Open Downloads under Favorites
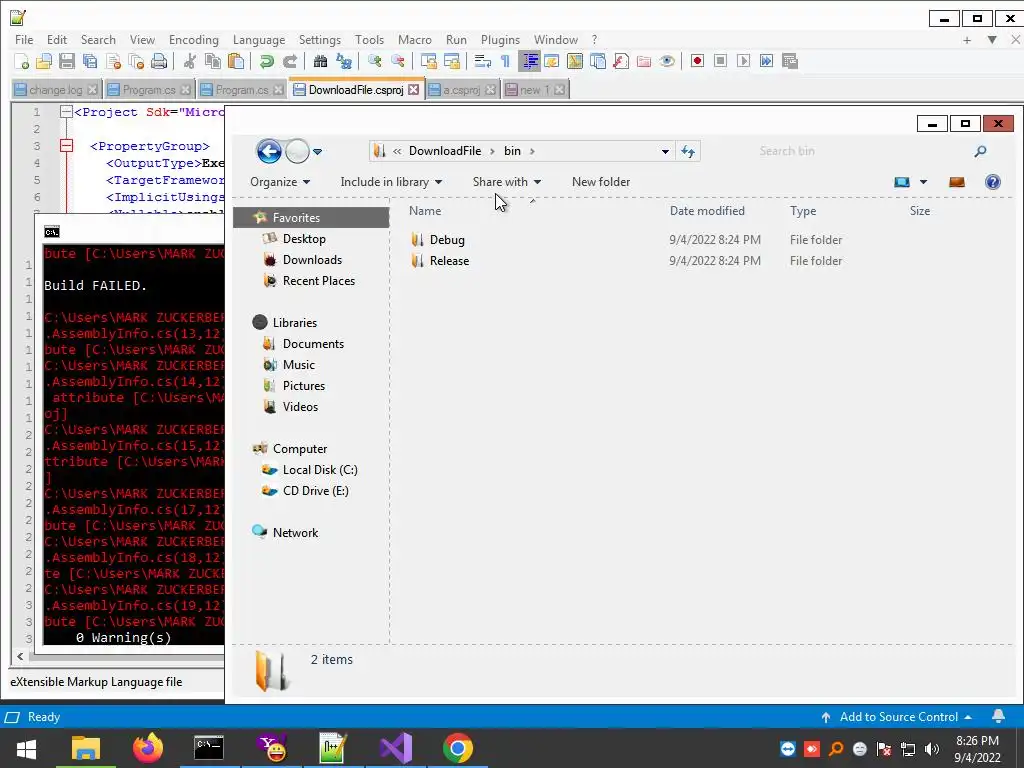Image resolution: width=1024 pixels, height=768 pixels. pyautogui.click(x=312, y=260)
